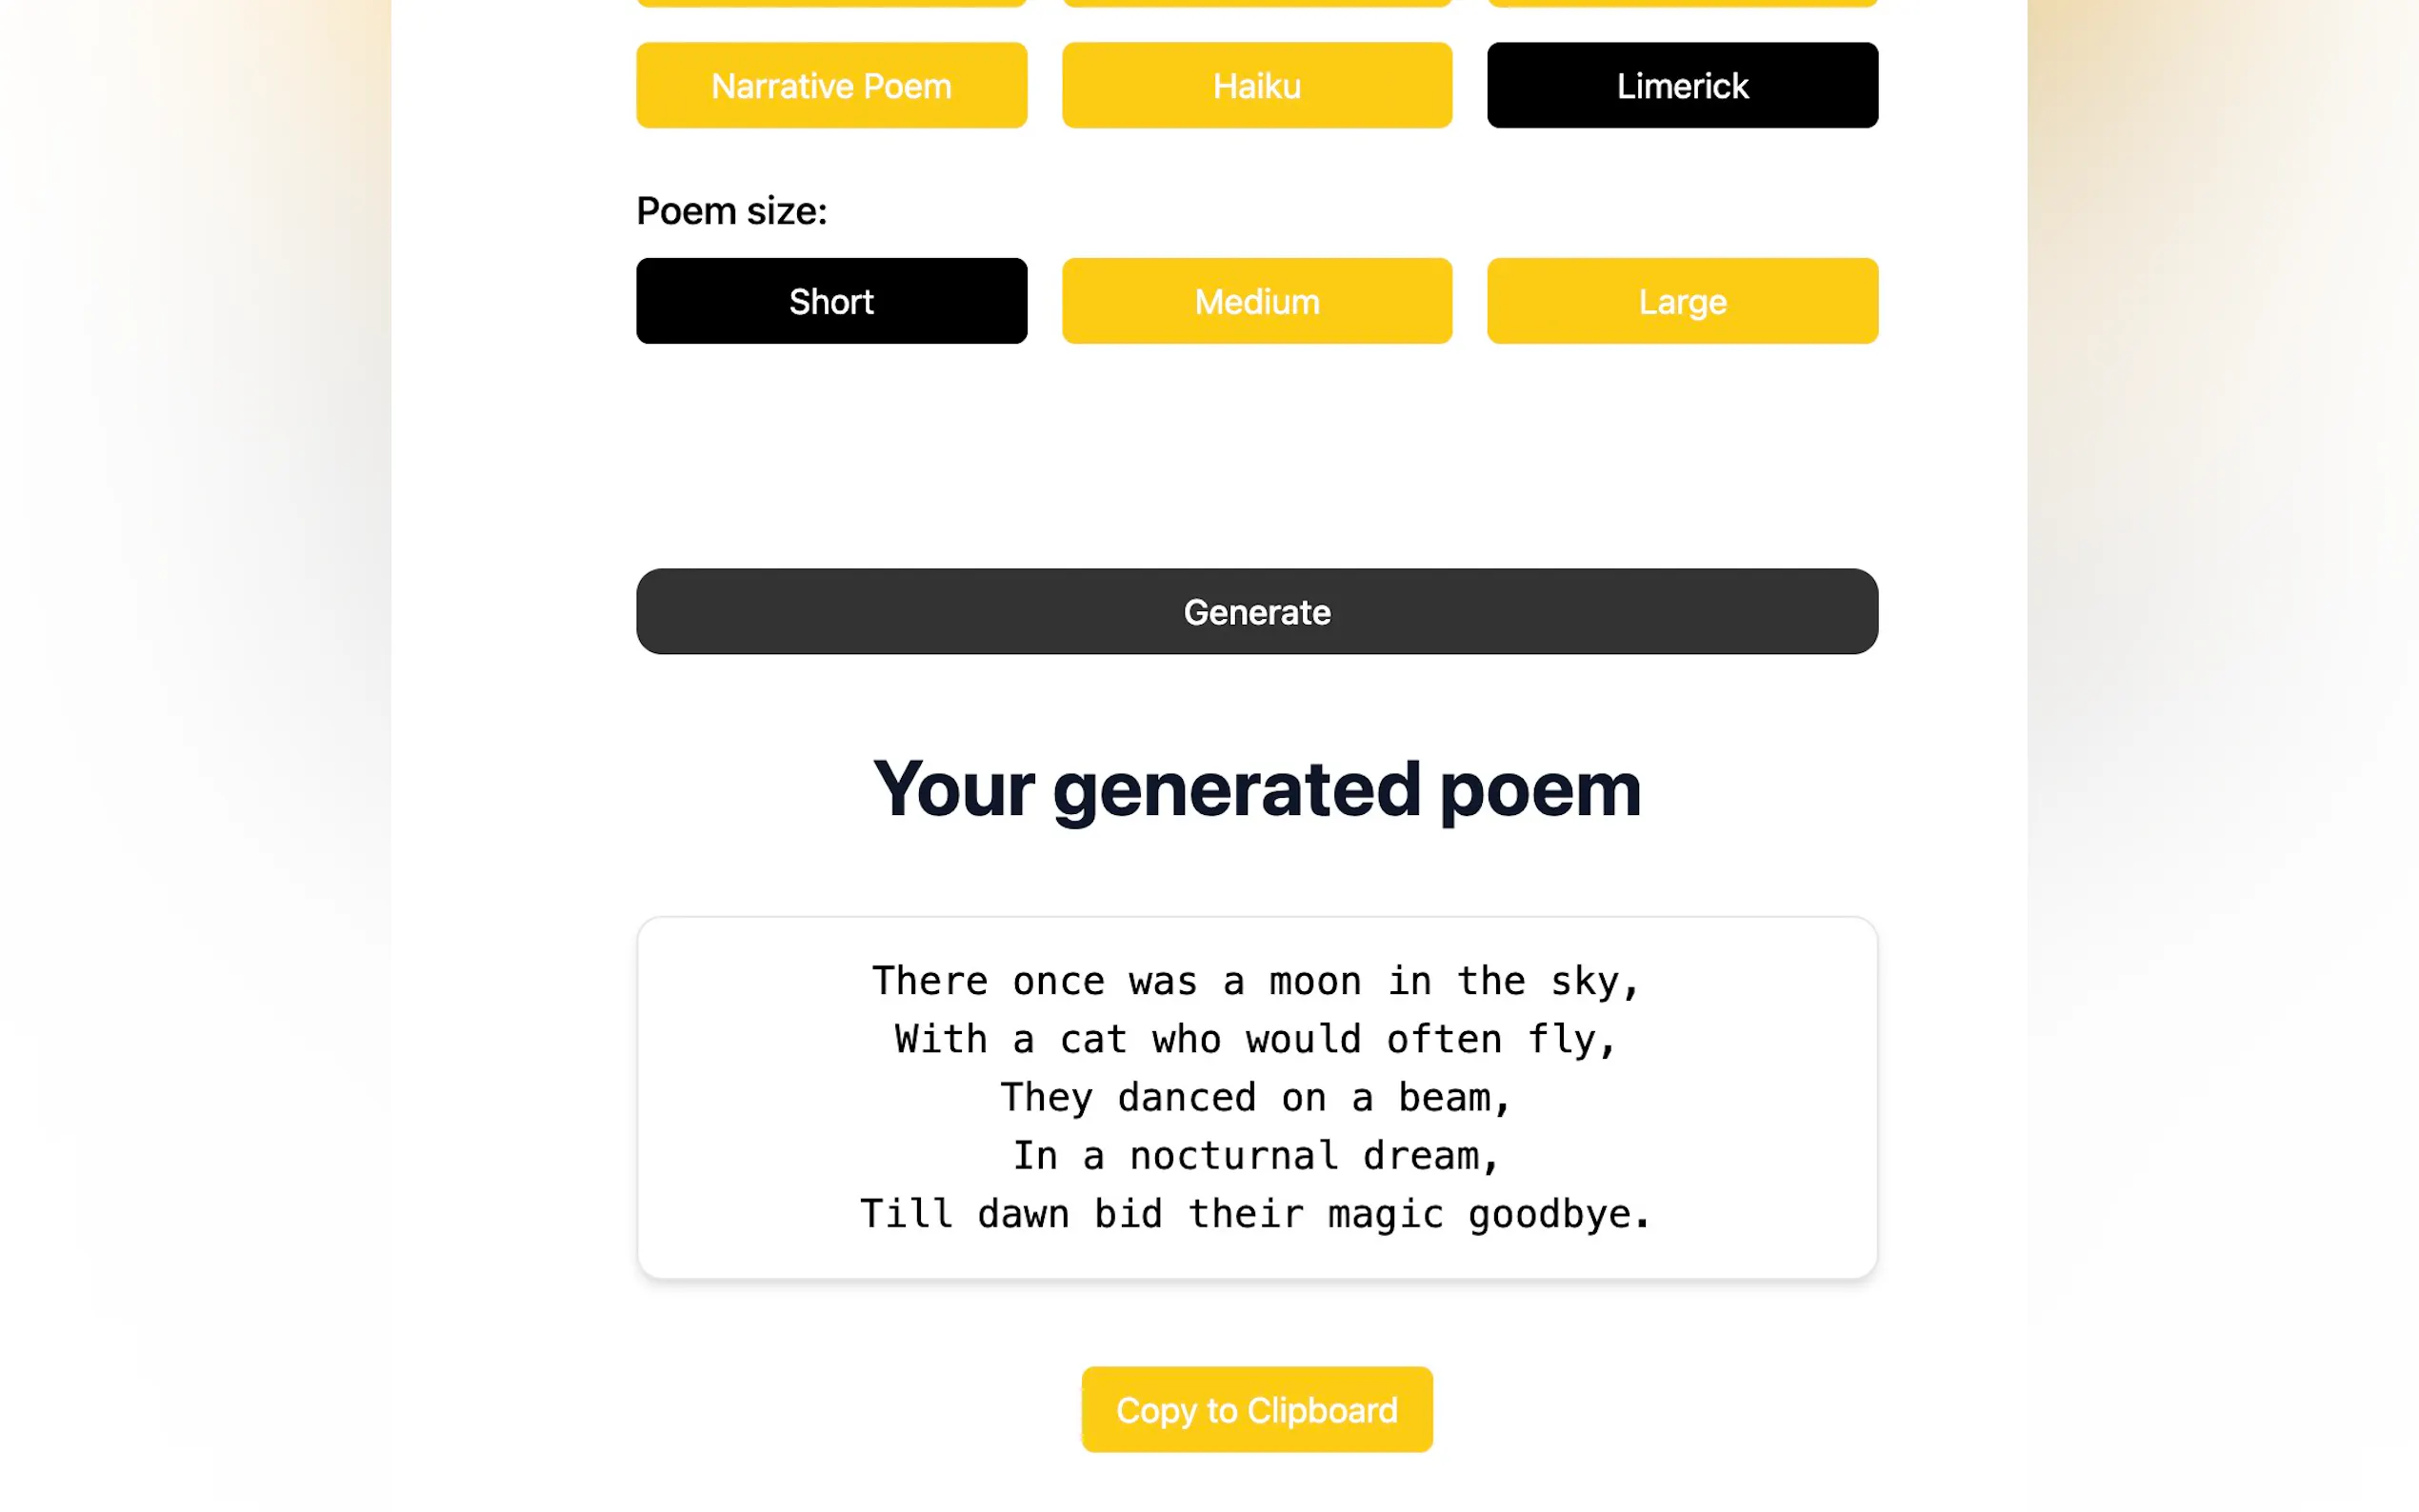The width and height of the screenshot is (2419, 1512).
Task: Click the poem's final goodbye line
Action: click(x=1256, y=1213)
